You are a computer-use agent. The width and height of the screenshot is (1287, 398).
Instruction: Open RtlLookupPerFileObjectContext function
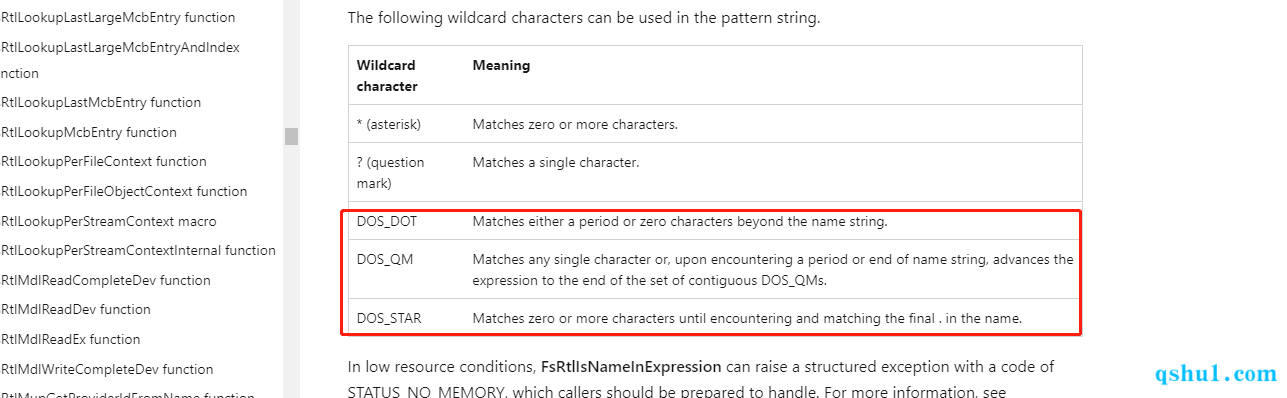(x=123, y=191)
